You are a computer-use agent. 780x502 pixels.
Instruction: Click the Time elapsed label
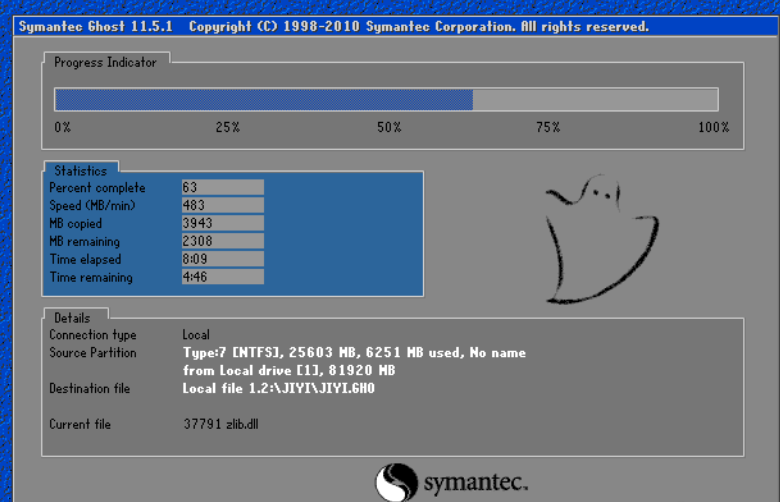coord(85,260)
